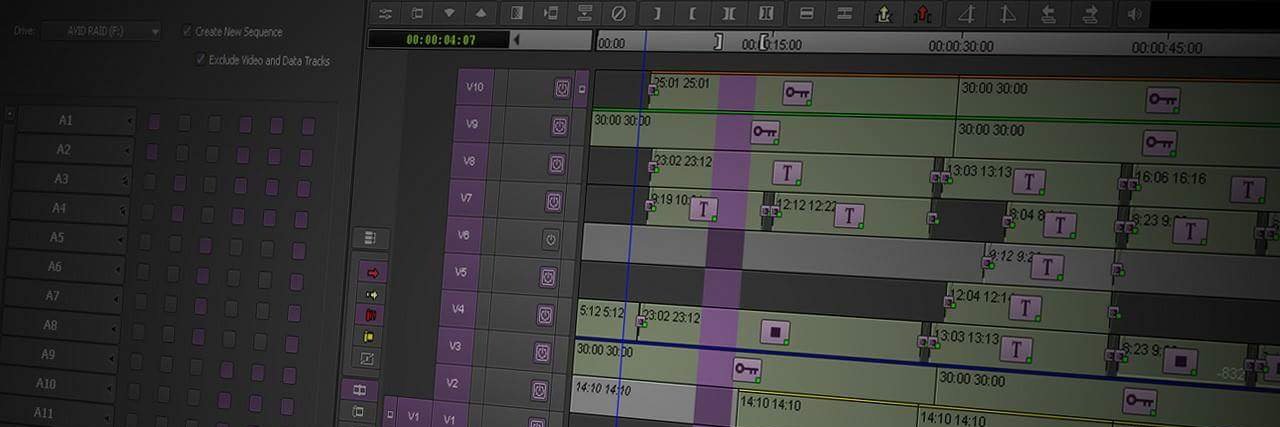Click the title T icon on 12:04 V5 clip
The height and width of the screenshot is (427, 1280).
(x=1024, y=307)
